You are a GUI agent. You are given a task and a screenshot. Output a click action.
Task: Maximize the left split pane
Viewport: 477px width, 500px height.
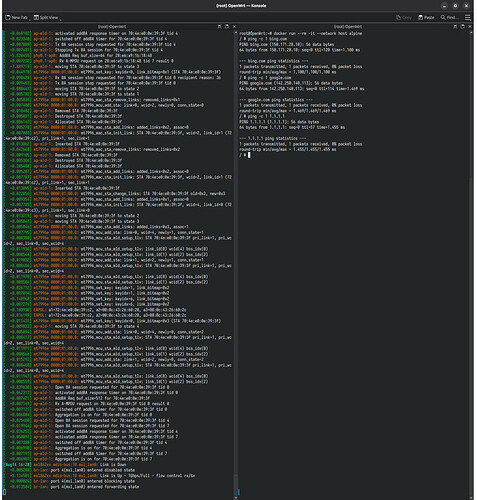click(219, 26)
